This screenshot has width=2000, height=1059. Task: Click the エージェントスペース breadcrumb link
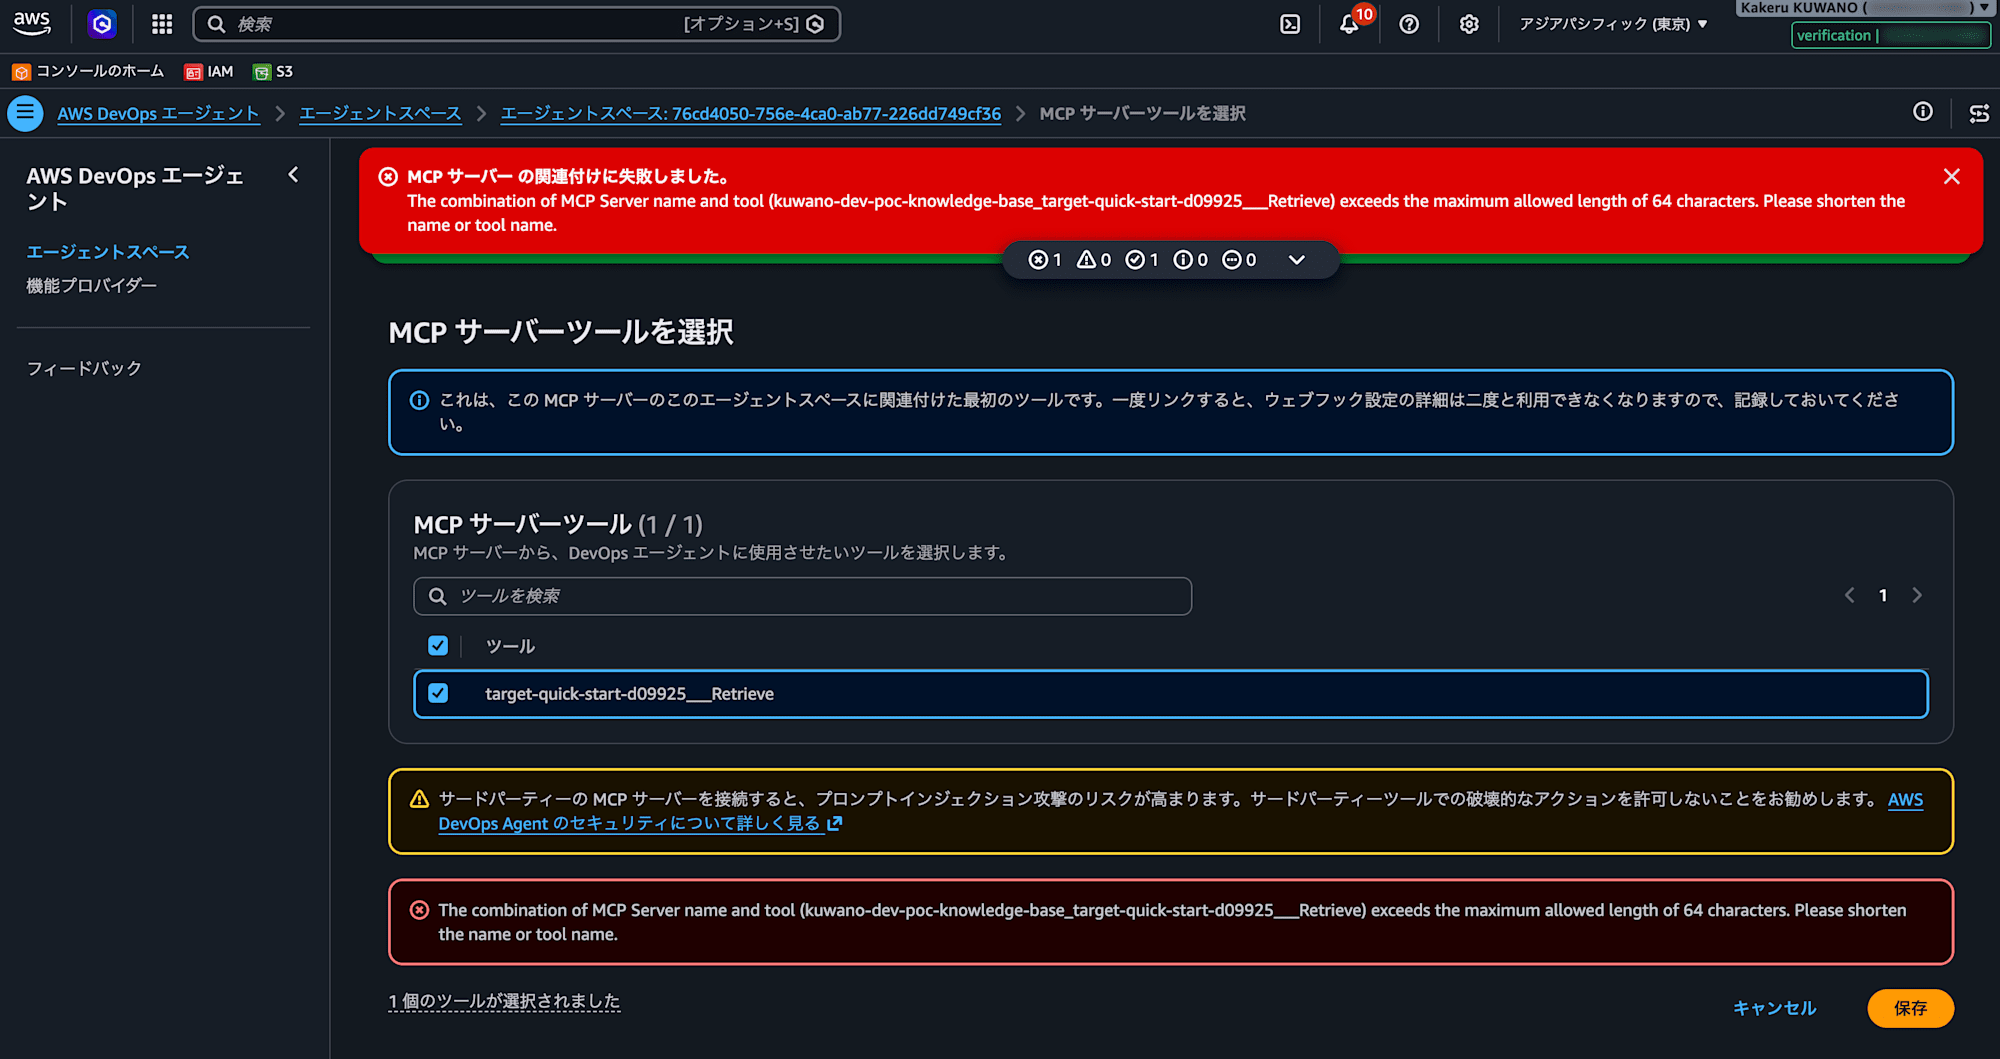tap(380, 114)
